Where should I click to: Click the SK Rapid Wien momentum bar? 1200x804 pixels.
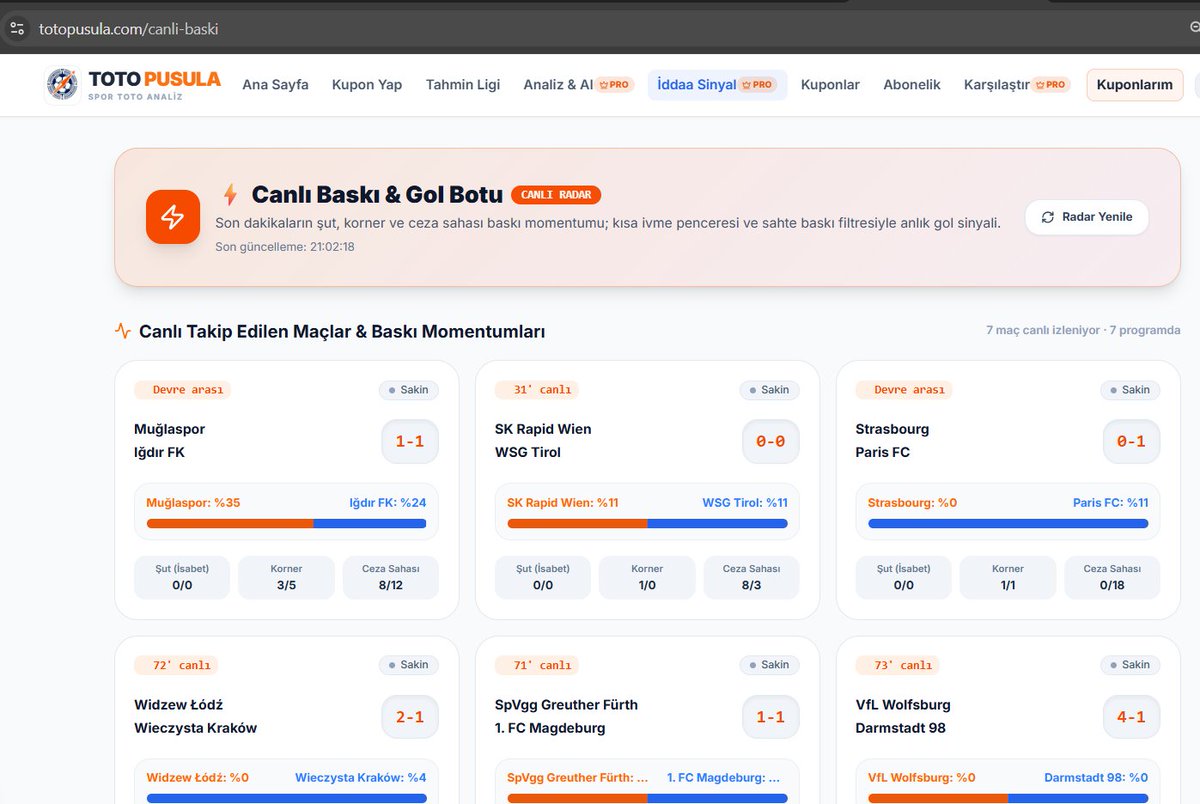pyautogui.click(x=647, y=523)
